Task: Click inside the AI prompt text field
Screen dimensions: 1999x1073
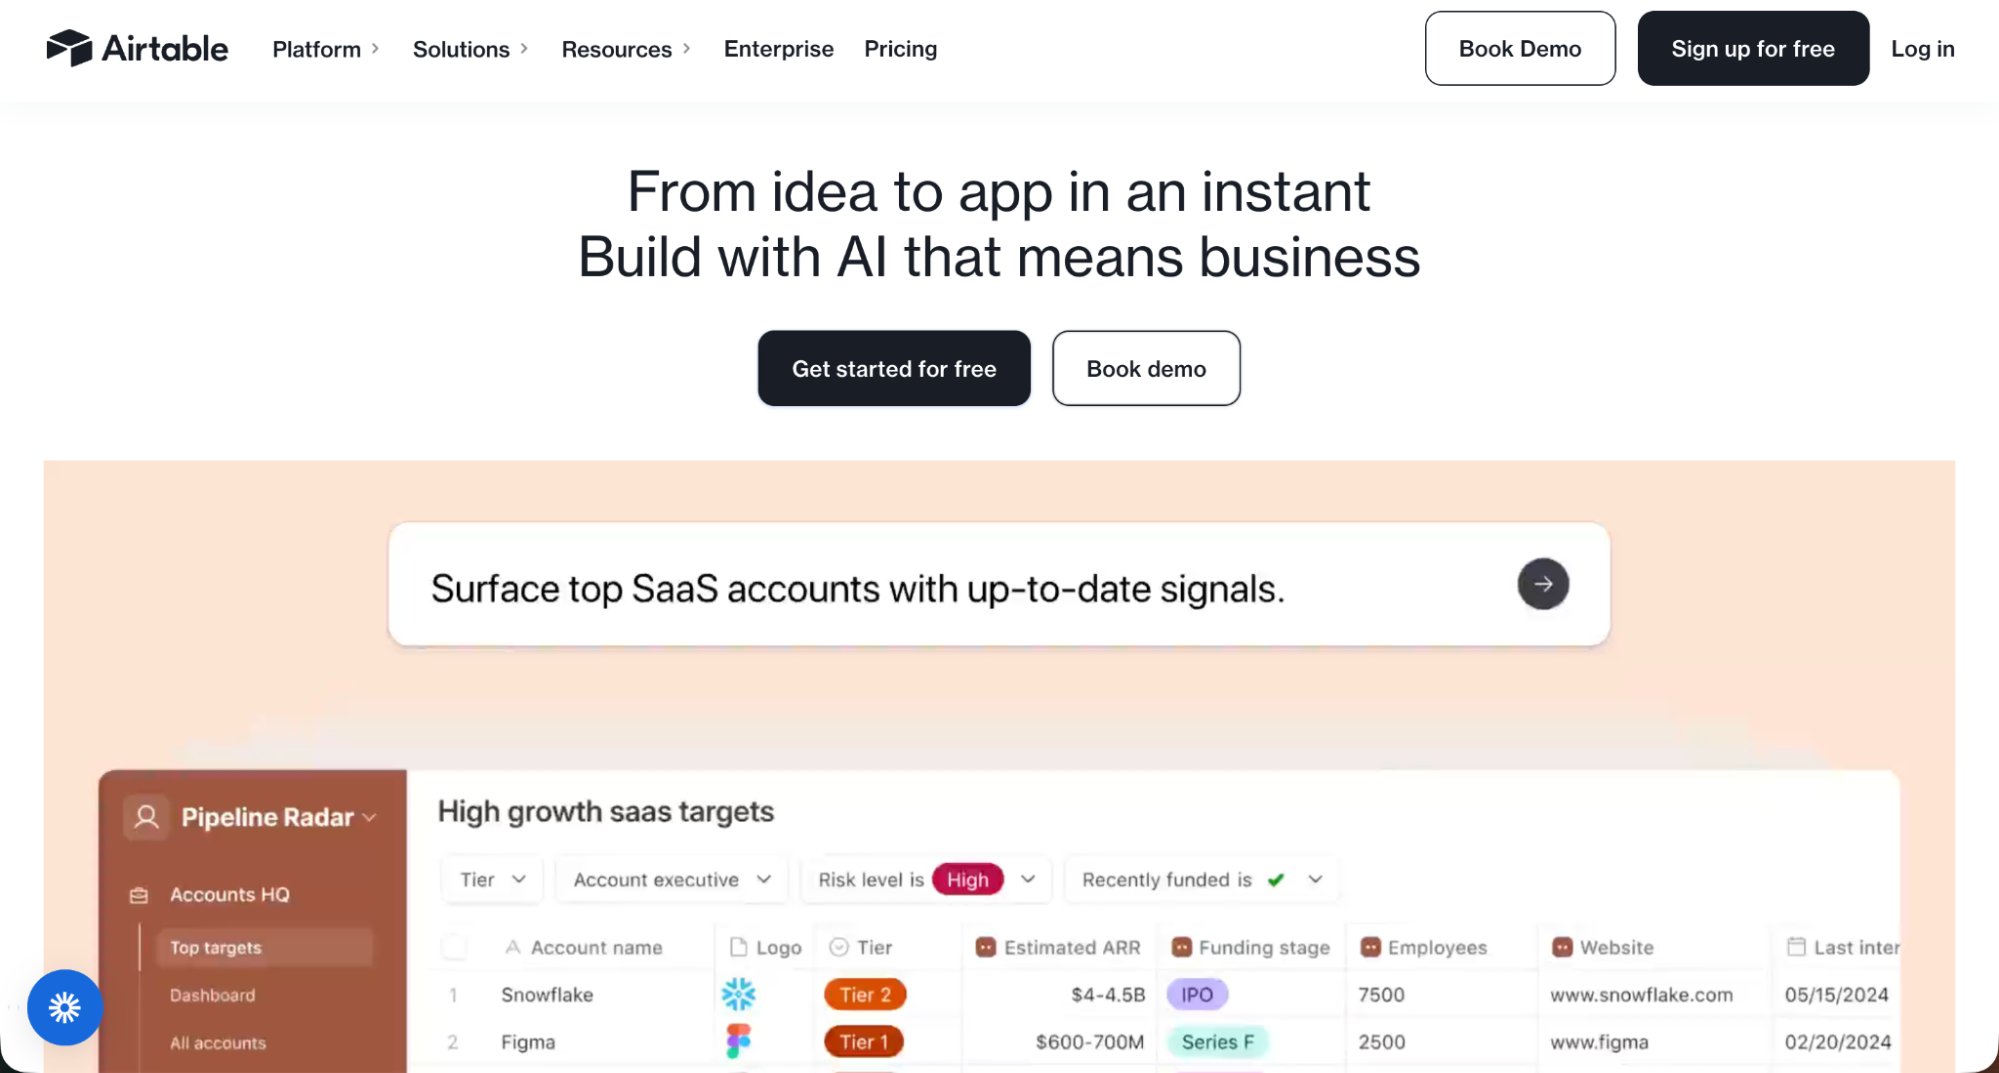Action: pyautogui.click(x=900, y=588)
